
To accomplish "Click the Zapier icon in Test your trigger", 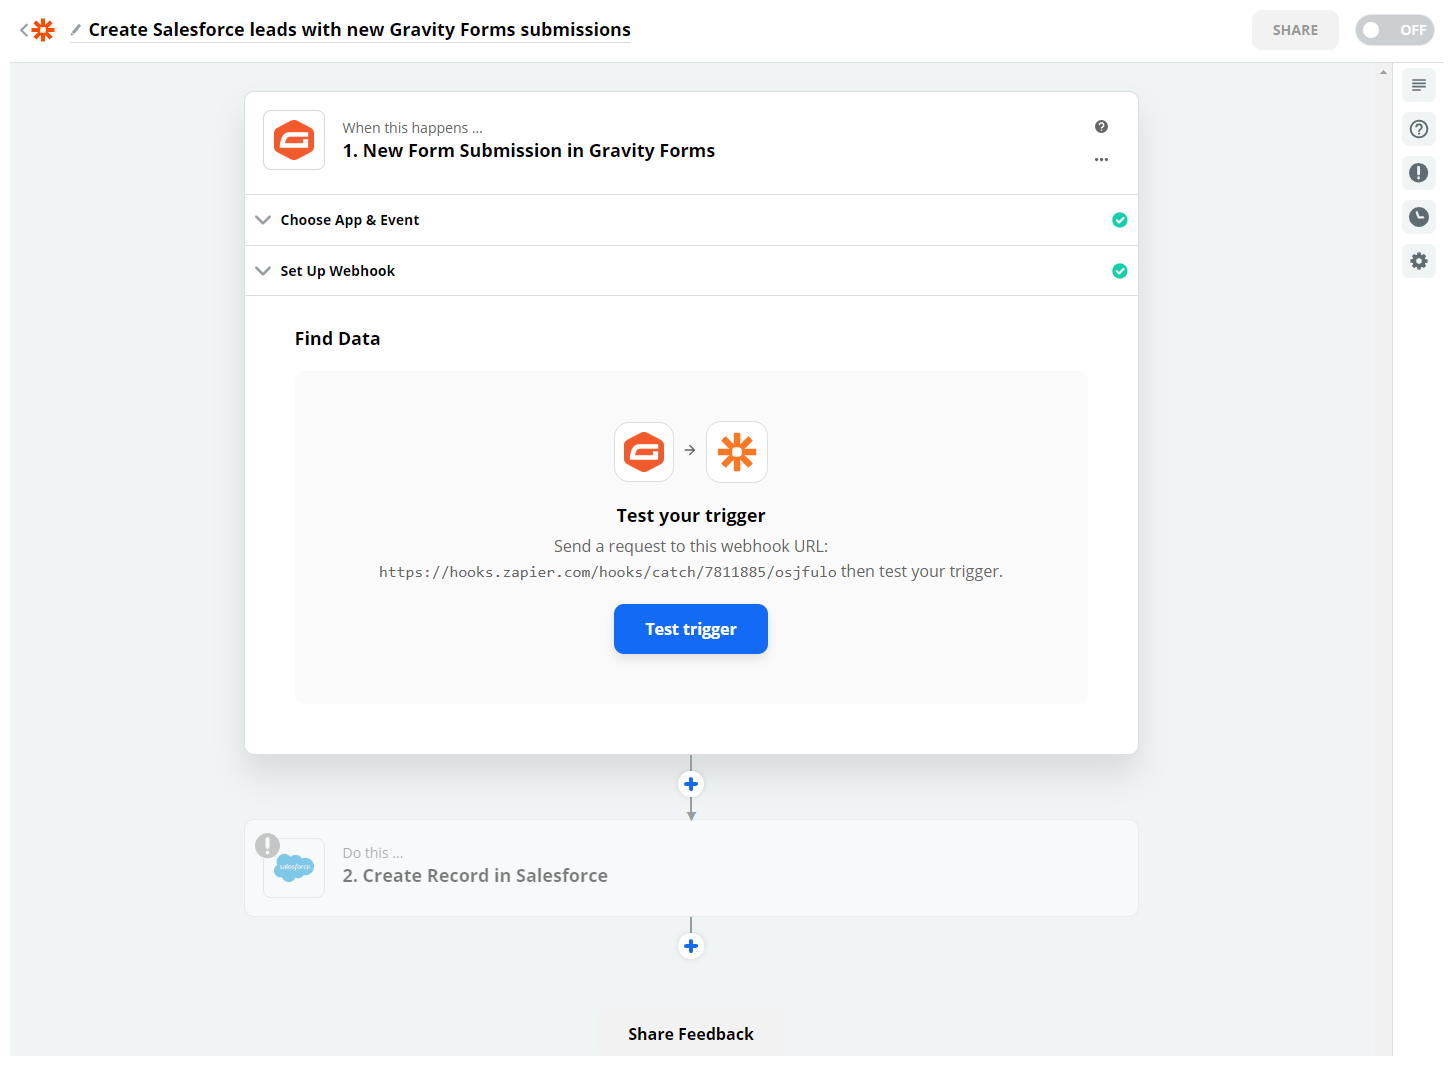I will (737, 452).
